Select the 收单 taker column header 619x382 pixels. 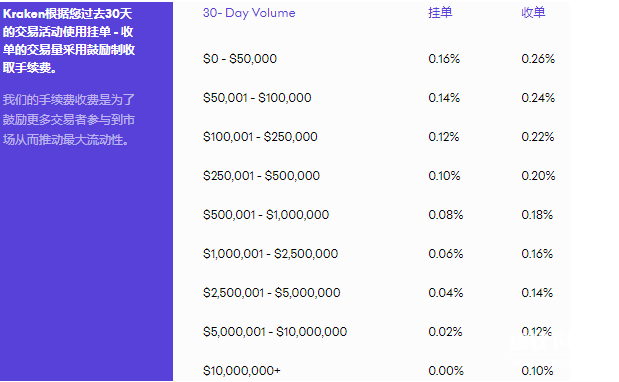tap(533, 13)
